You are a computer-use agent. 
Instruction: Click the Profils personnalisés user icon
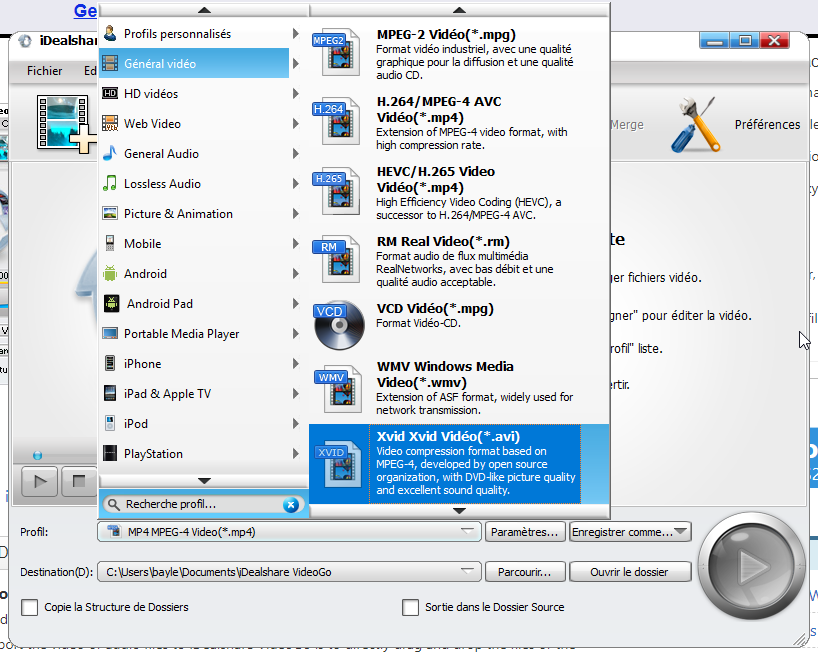[110, 33]
